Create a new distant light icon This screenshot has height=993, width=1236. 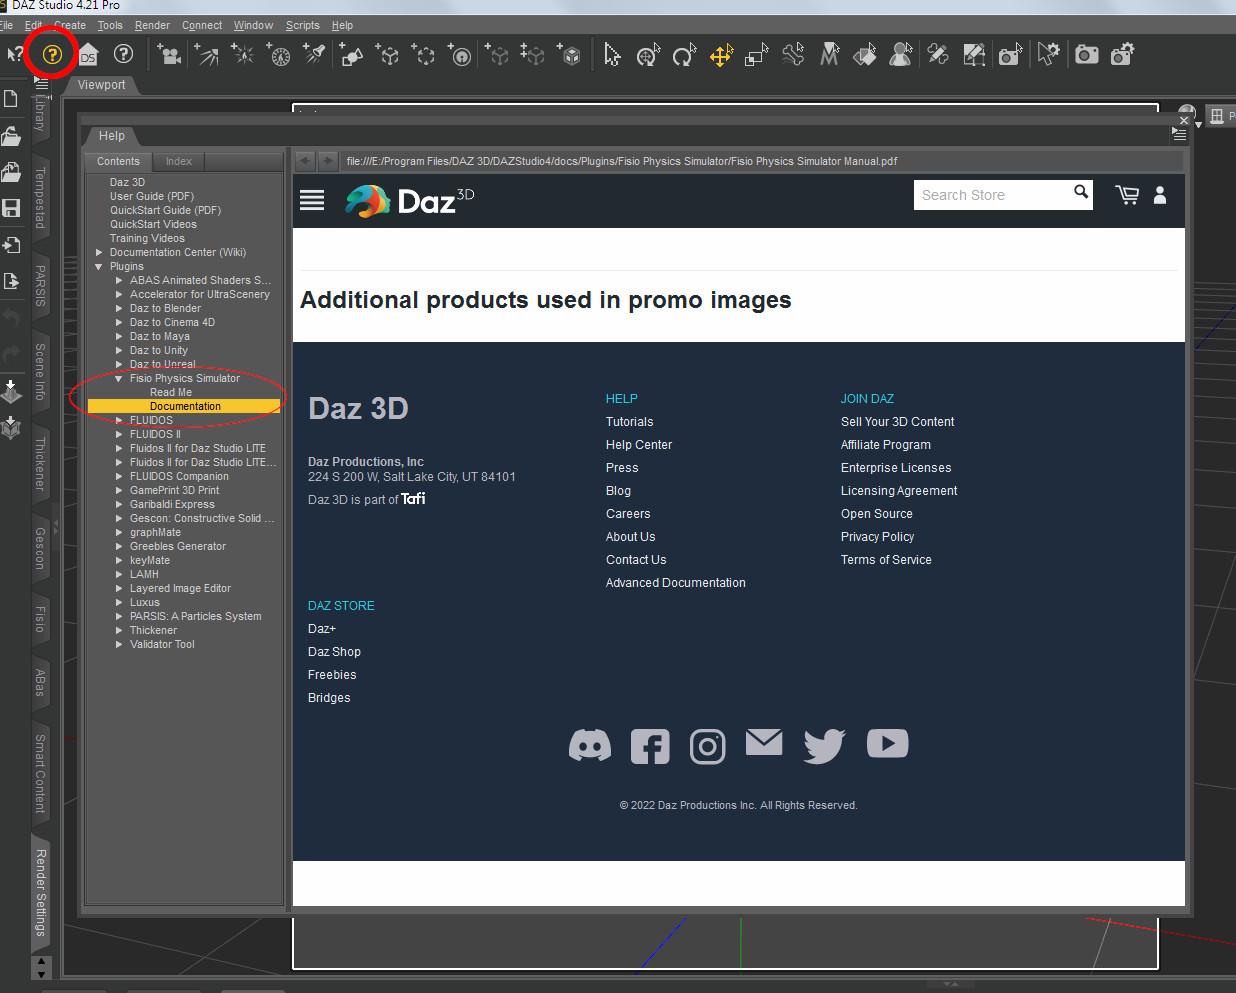(x=207, y=54)
